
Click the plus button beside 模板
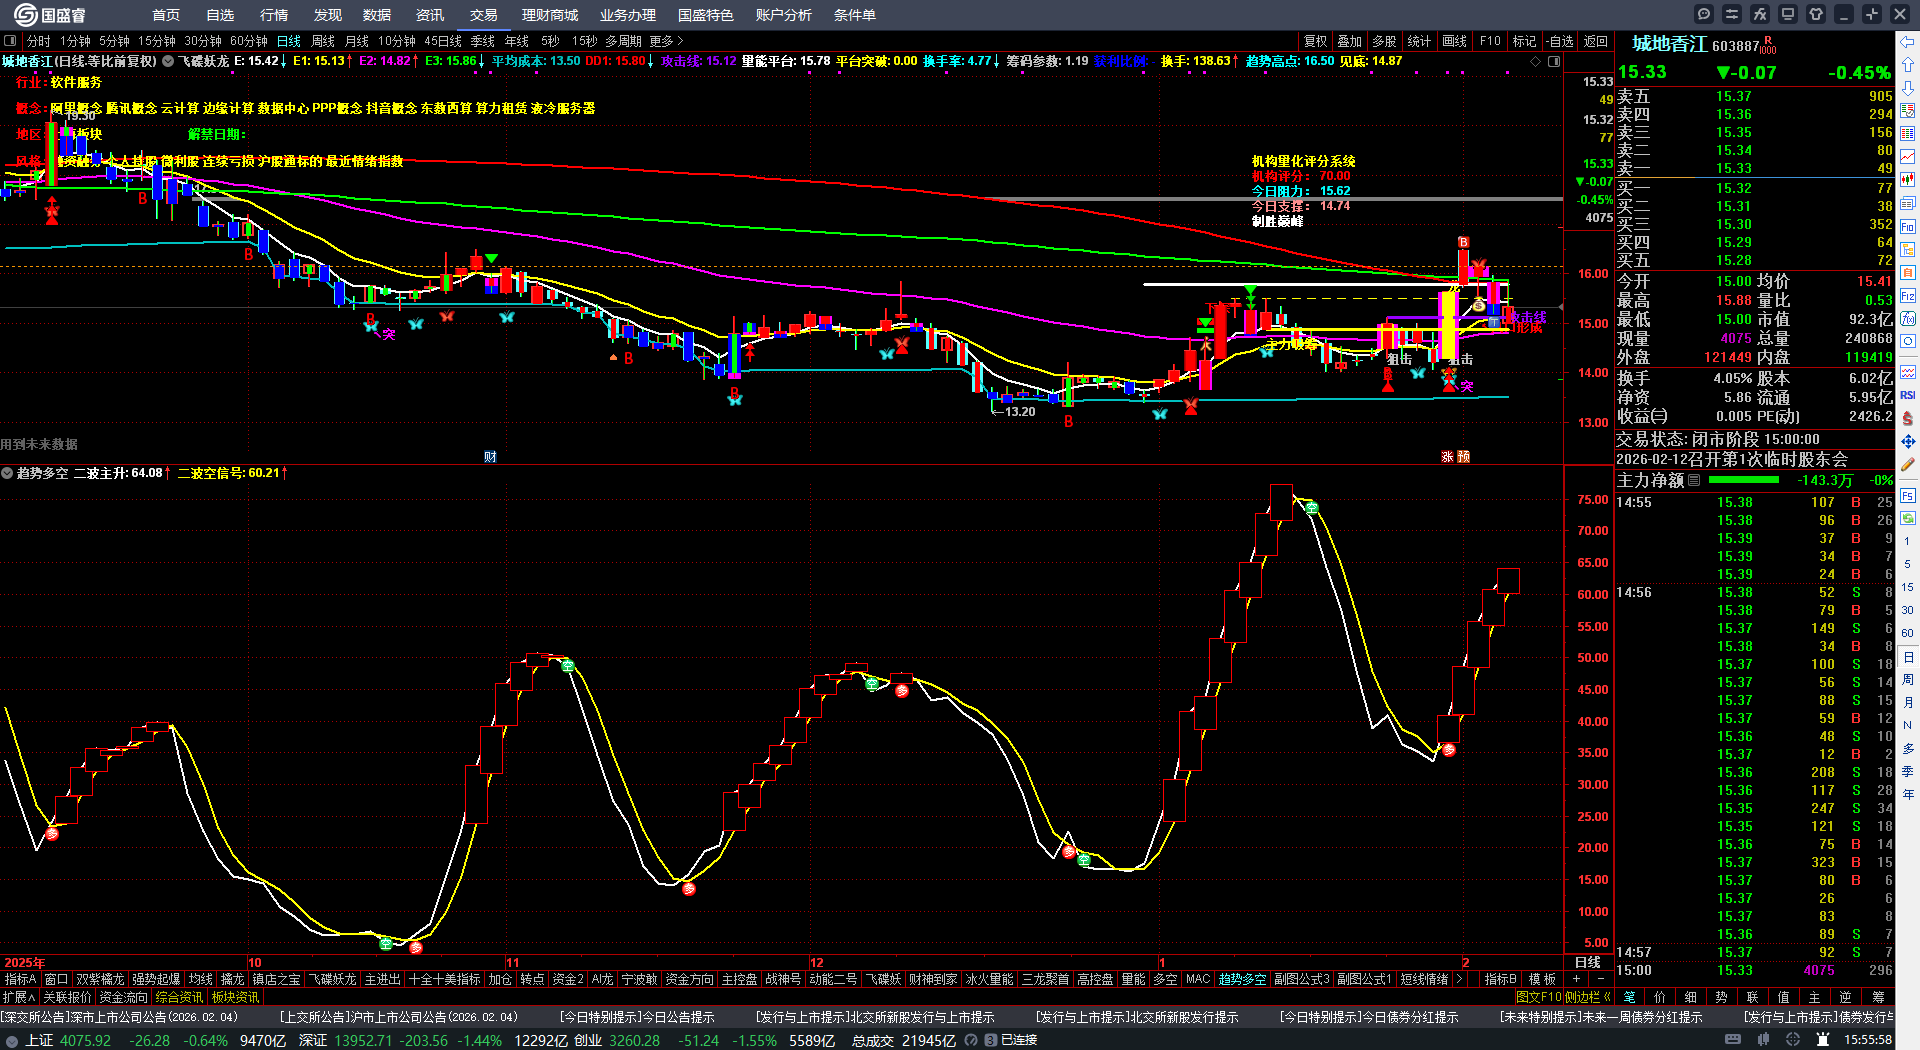[x=1577, y=979]
